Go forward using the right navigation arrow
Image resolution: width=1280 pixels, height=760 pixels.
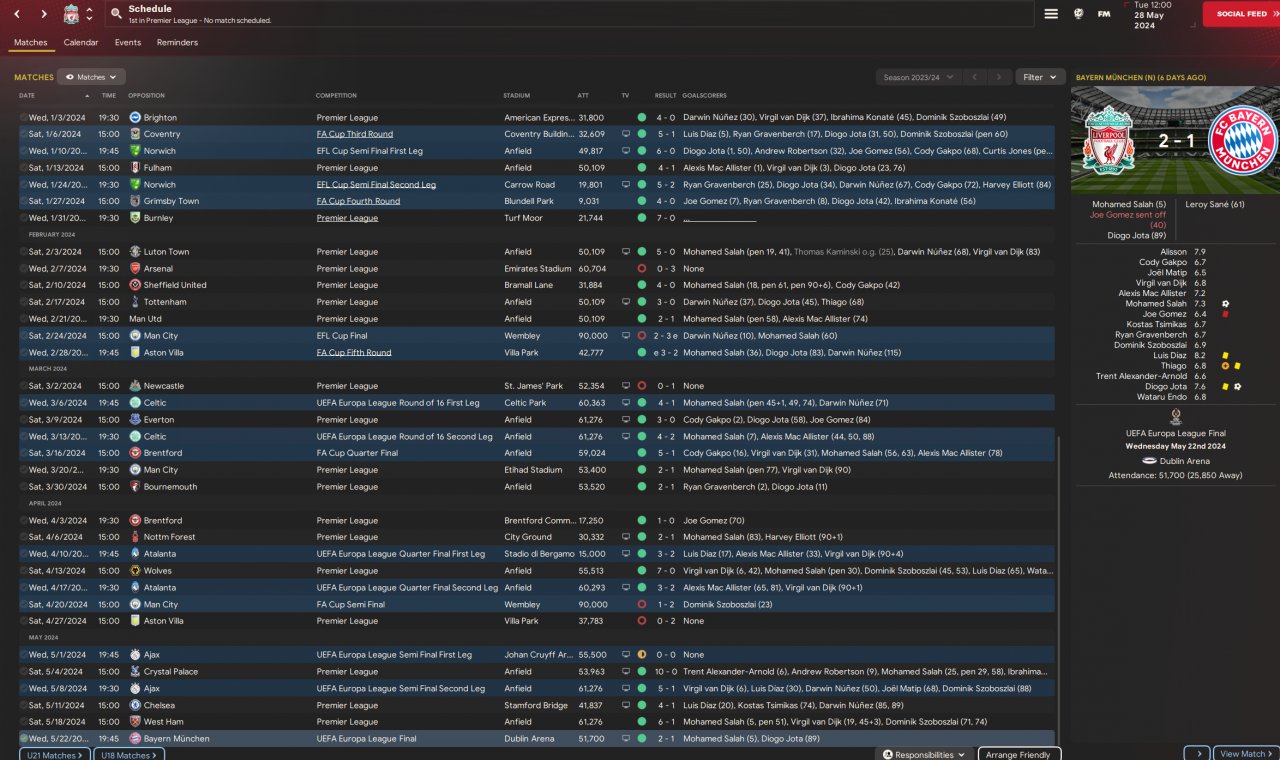[x=44, y=14]
